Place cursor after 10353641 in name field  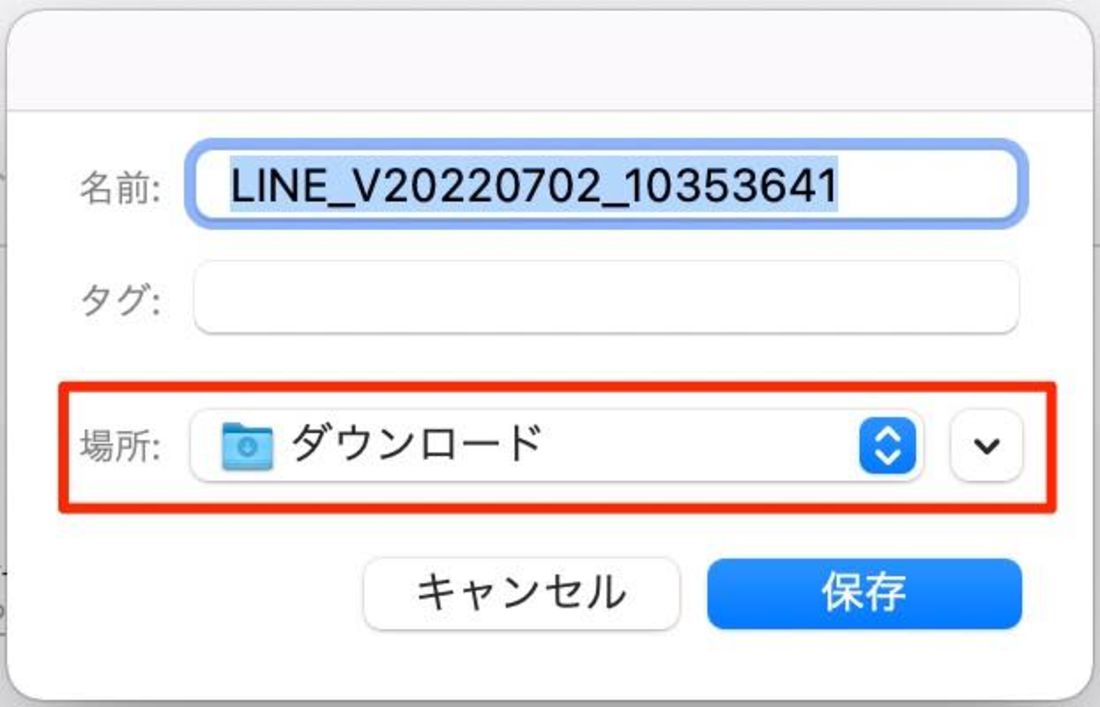click(x=839, y=185)
